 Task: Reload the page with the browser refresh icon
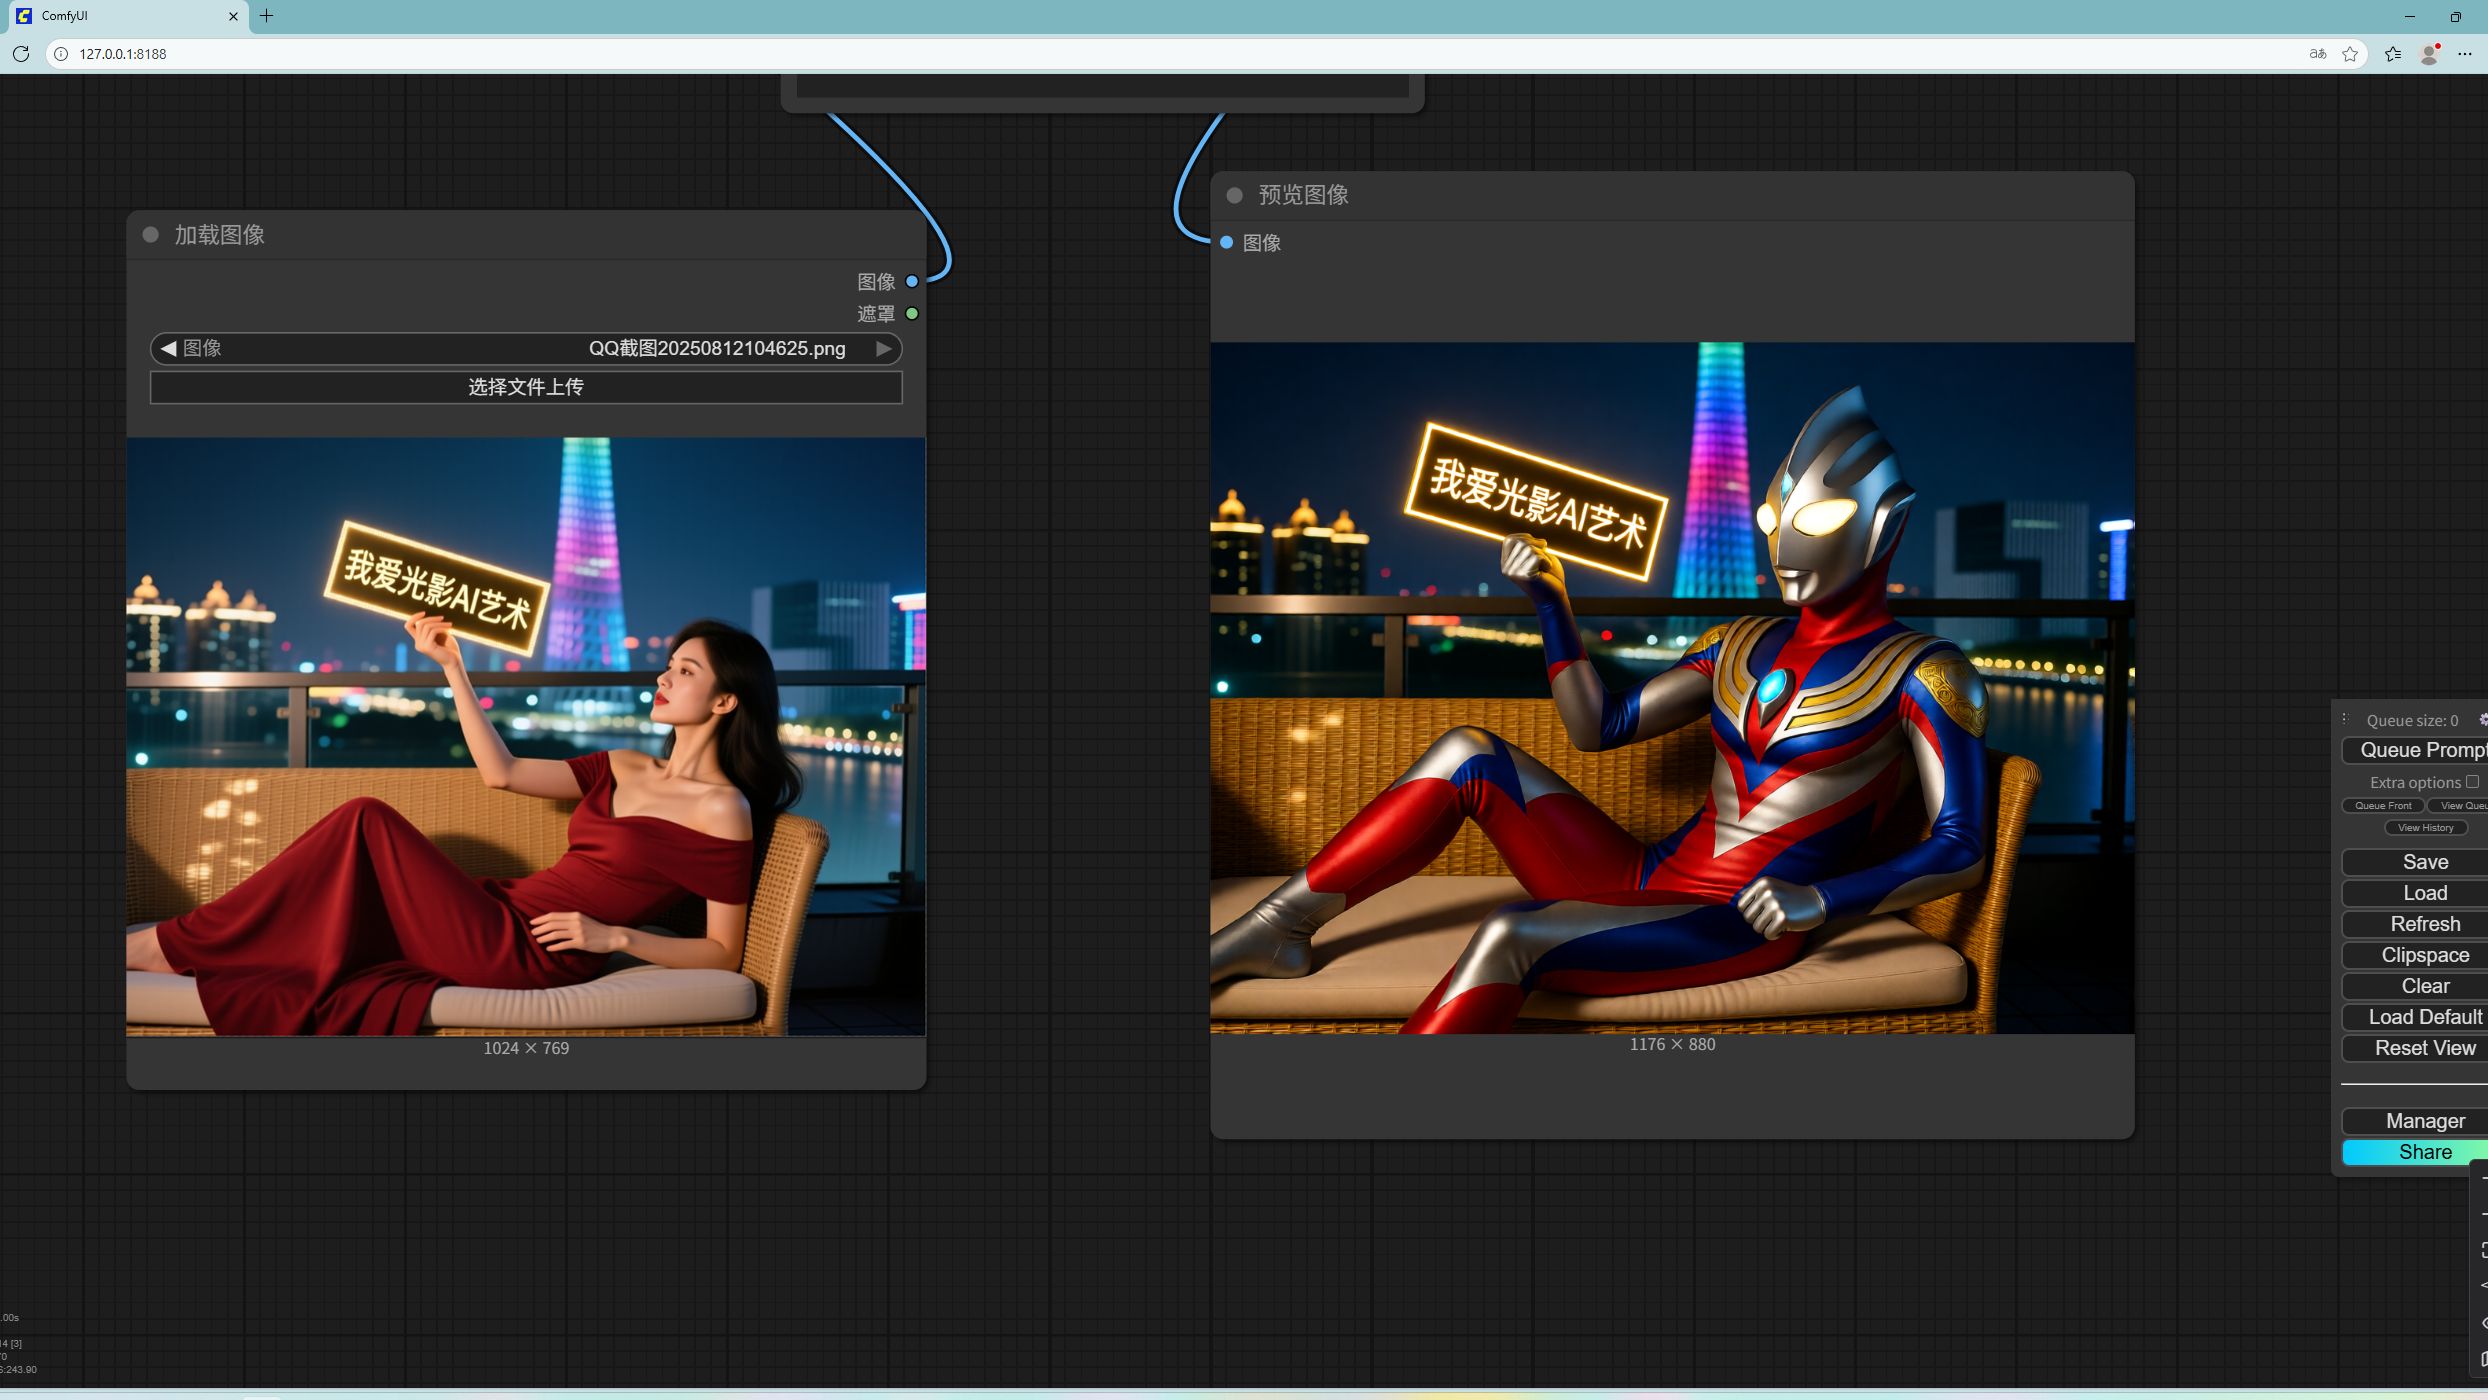click(21, 54)
